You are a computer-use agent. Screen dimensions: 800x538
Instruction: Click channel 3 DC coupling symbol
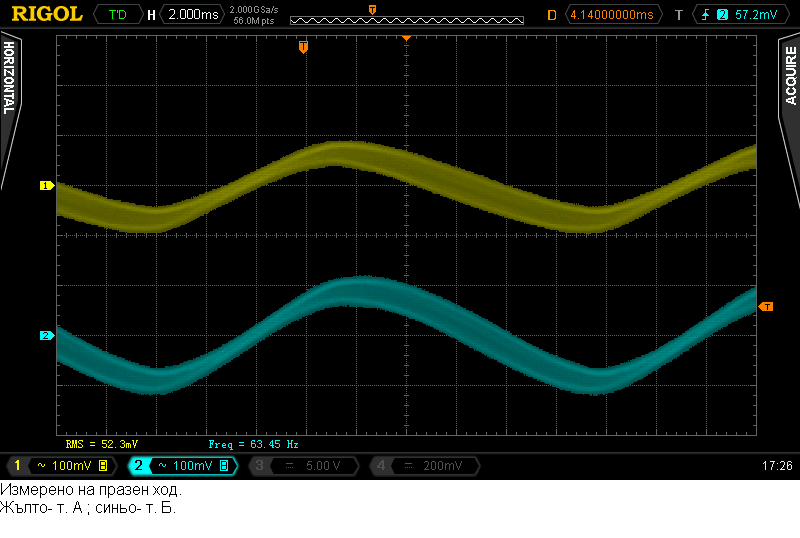click(289, 466)
